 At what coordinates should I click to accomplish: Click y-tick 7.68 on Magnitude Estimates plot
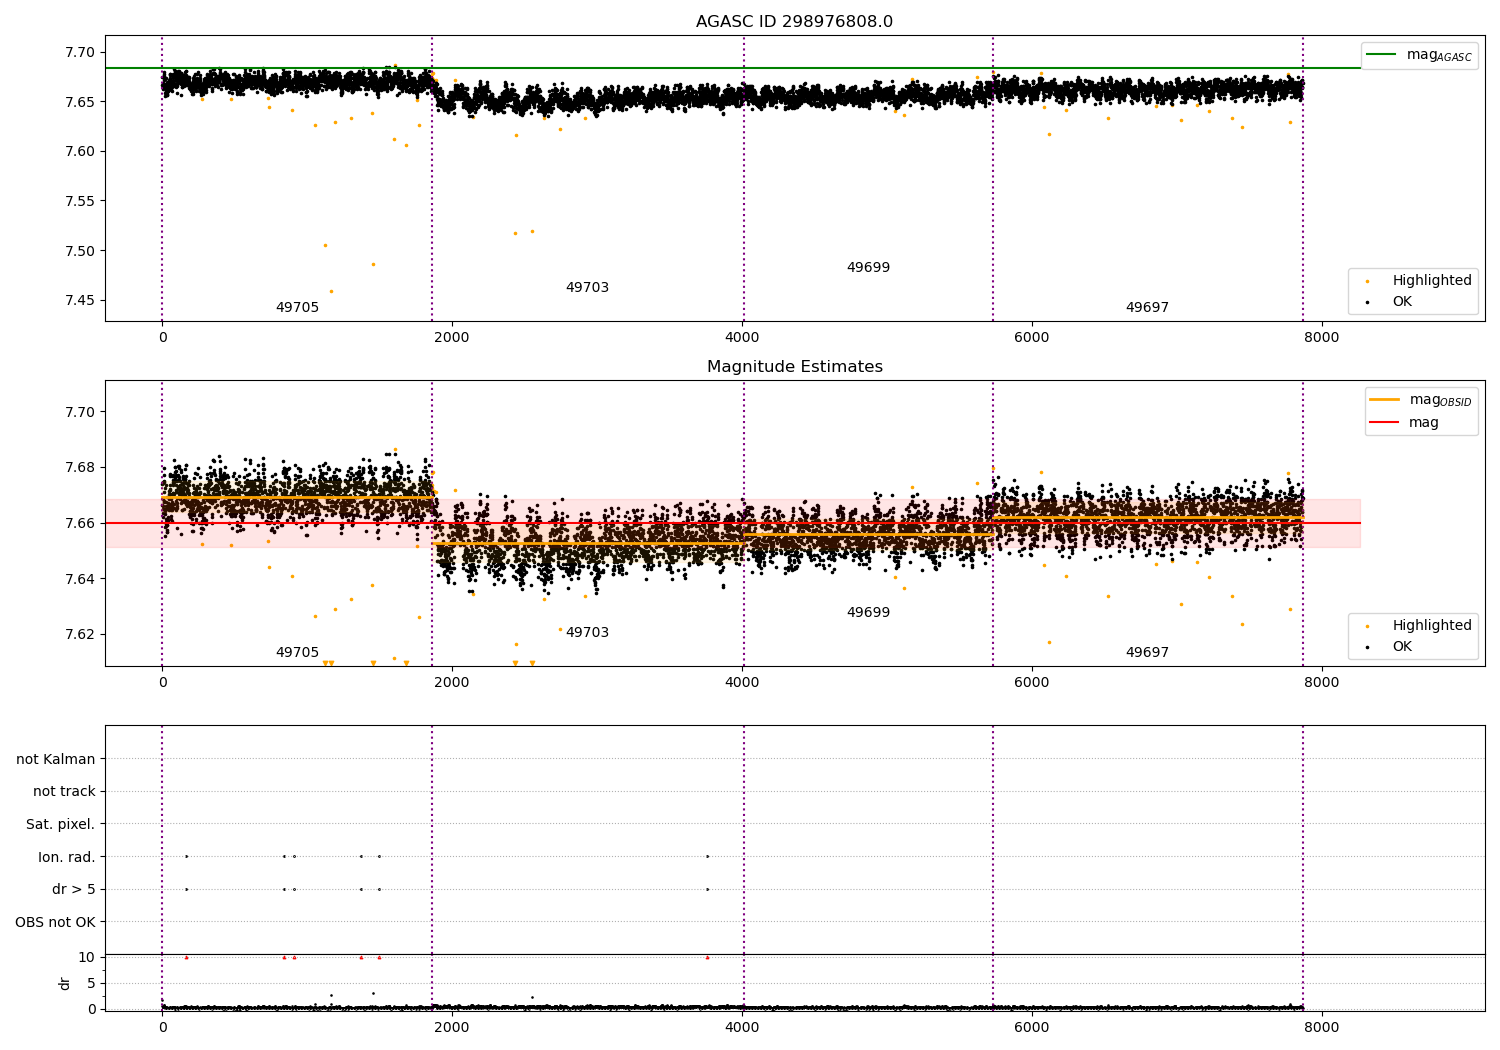click(x=81, y=468)
